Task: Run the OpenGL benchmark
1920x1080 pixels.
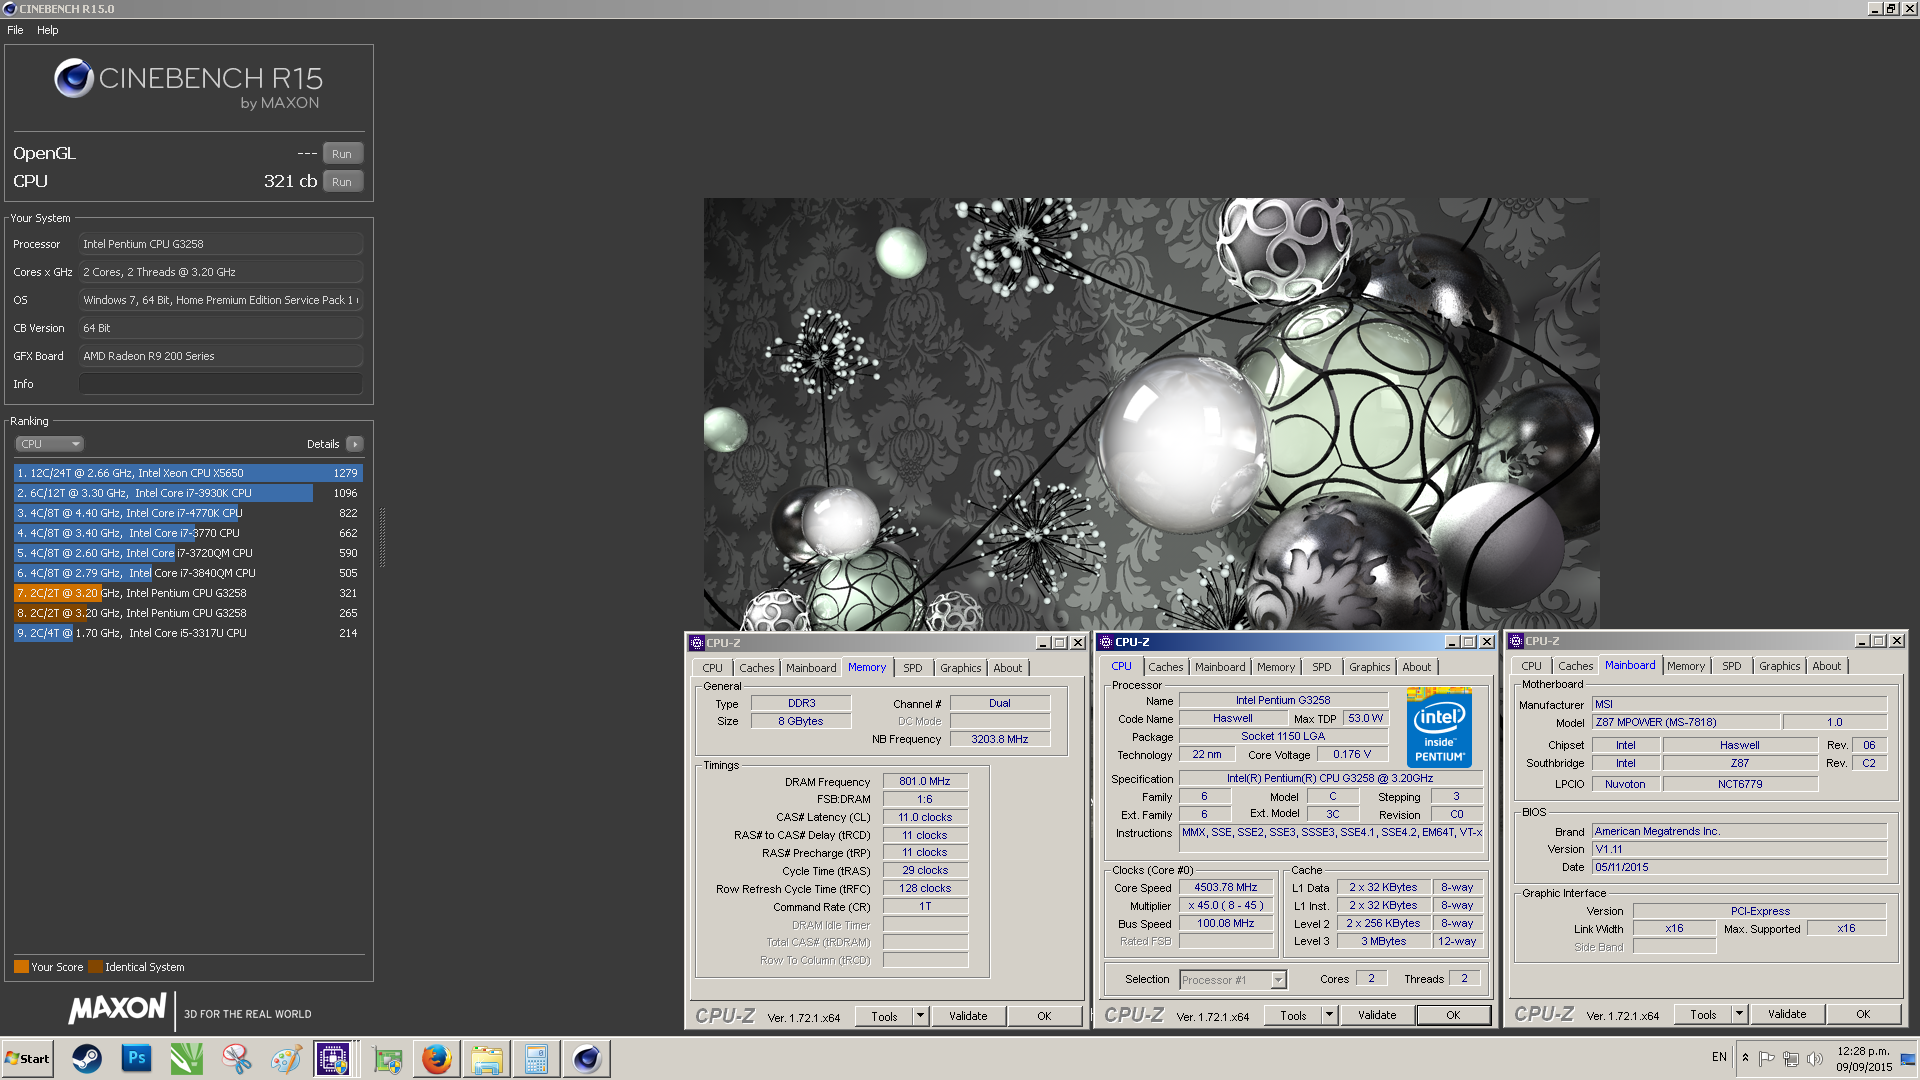Action: 342,154
